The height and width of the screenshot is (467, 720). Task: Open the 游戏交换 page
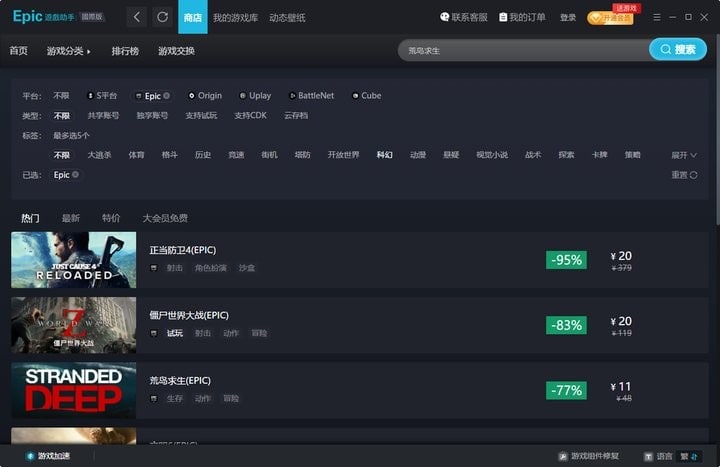pyautogui.click(x=176, y=51)
